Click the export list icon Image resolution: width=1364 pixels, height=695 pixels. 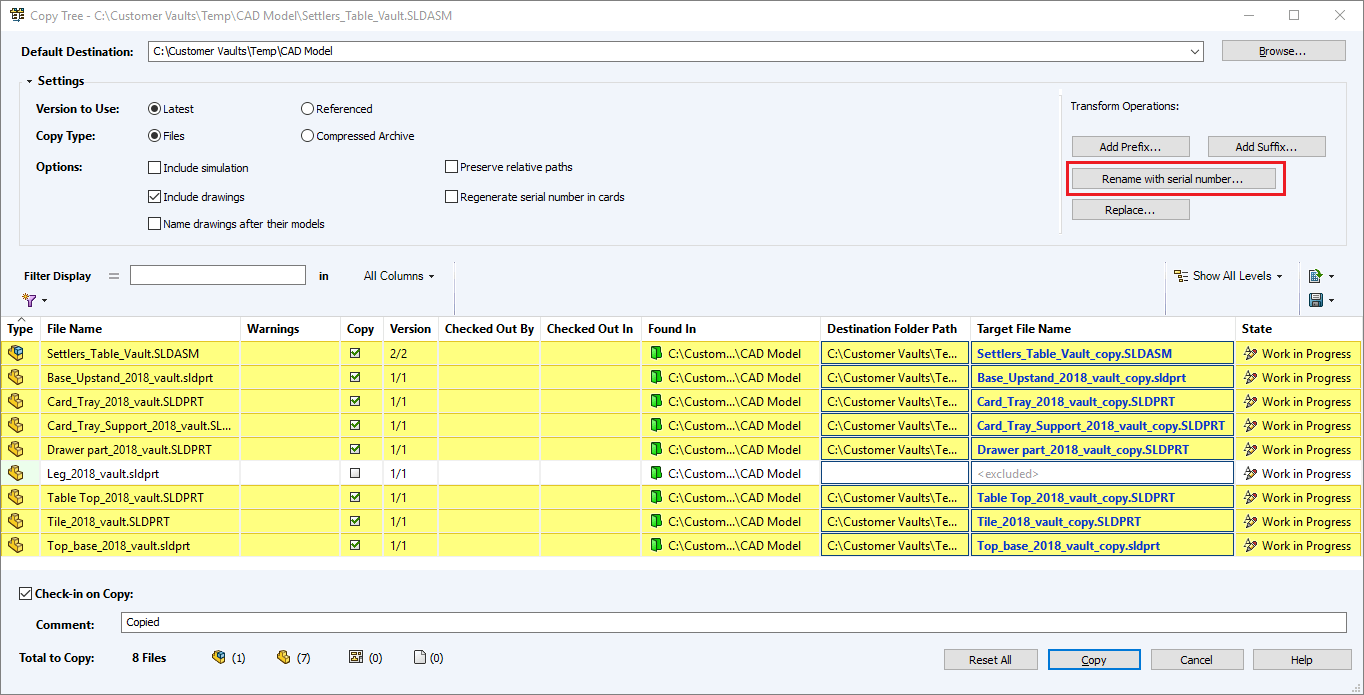coord(1315,276)
